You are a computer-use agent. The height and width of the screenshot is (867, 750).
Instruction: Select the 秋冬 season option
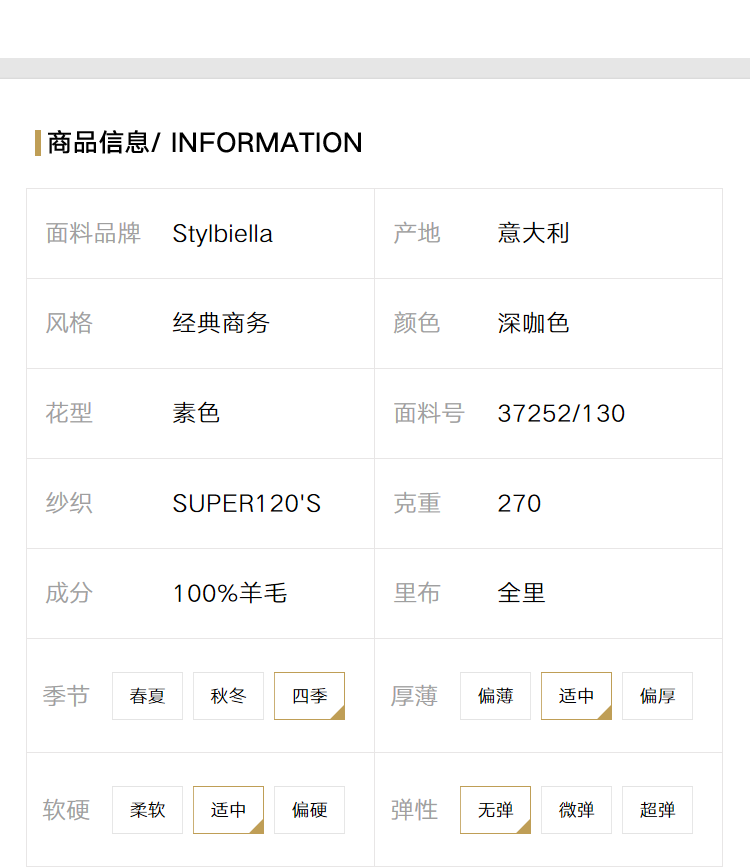point(228,696)
